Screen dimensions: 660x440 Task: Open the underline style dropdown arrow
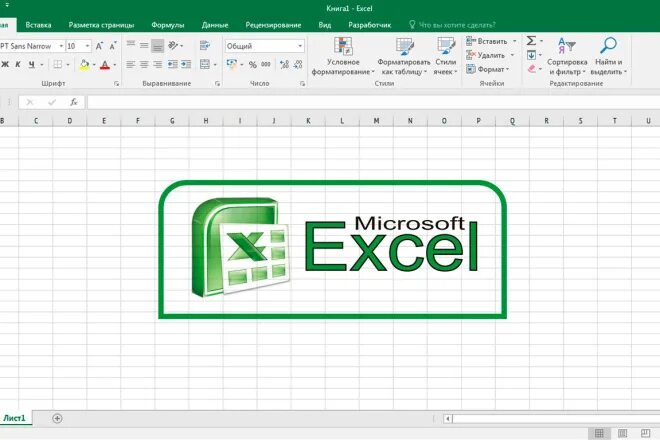42,64
